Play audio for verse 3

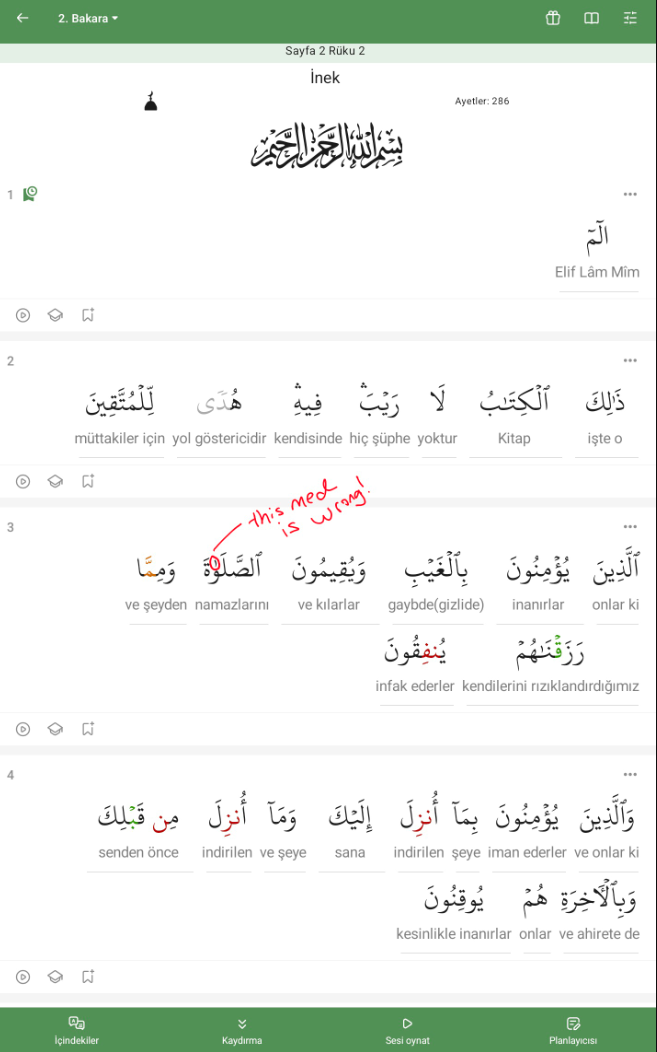coord(23,729)
